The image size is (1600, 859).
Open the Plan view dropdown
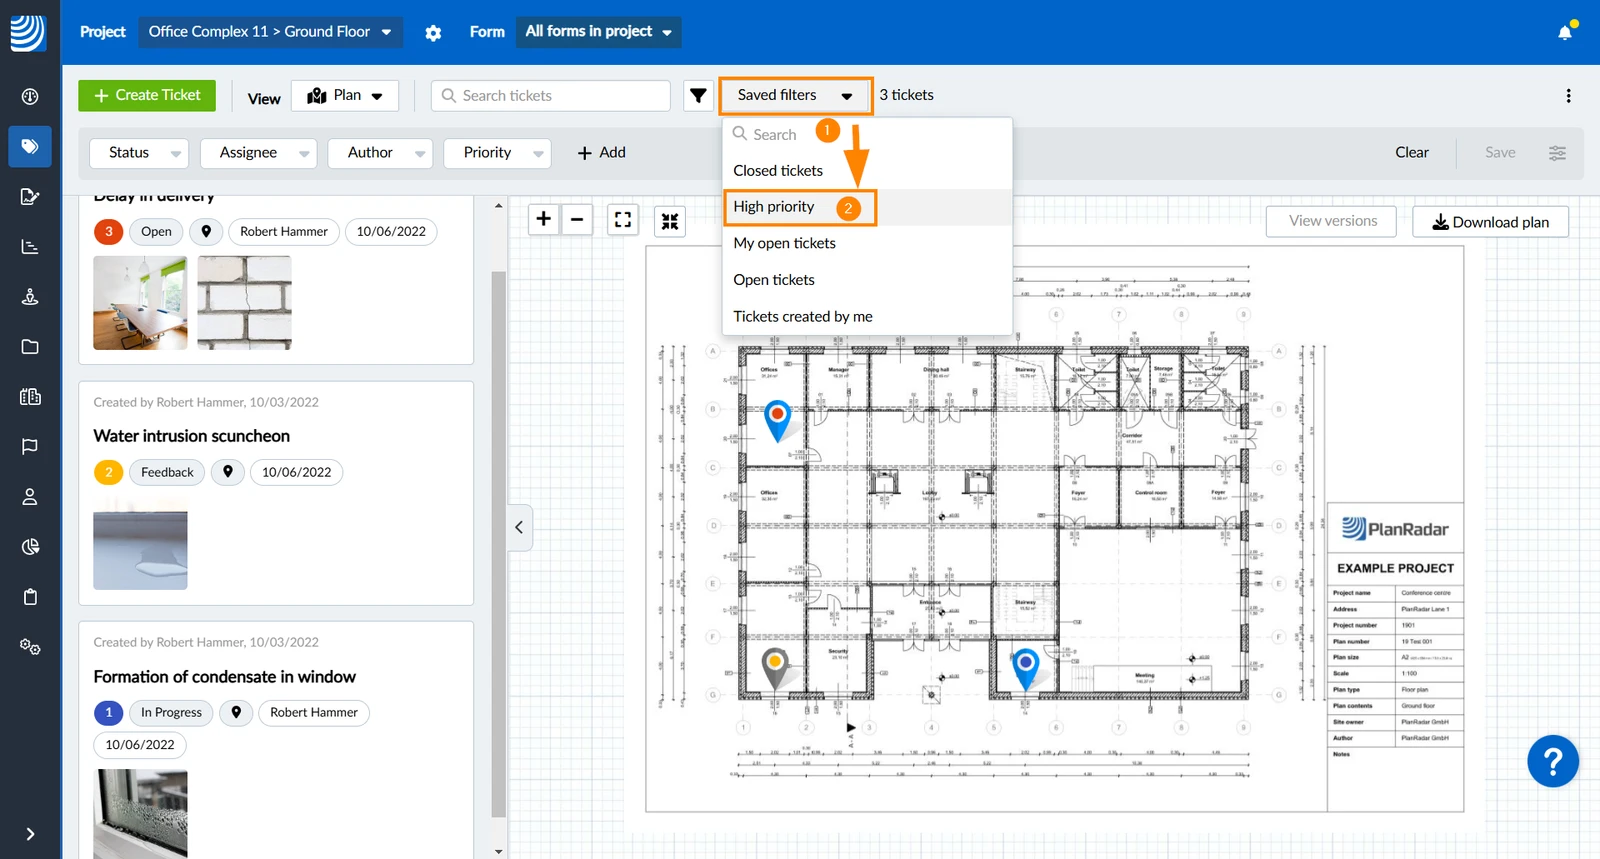[345, 96]
